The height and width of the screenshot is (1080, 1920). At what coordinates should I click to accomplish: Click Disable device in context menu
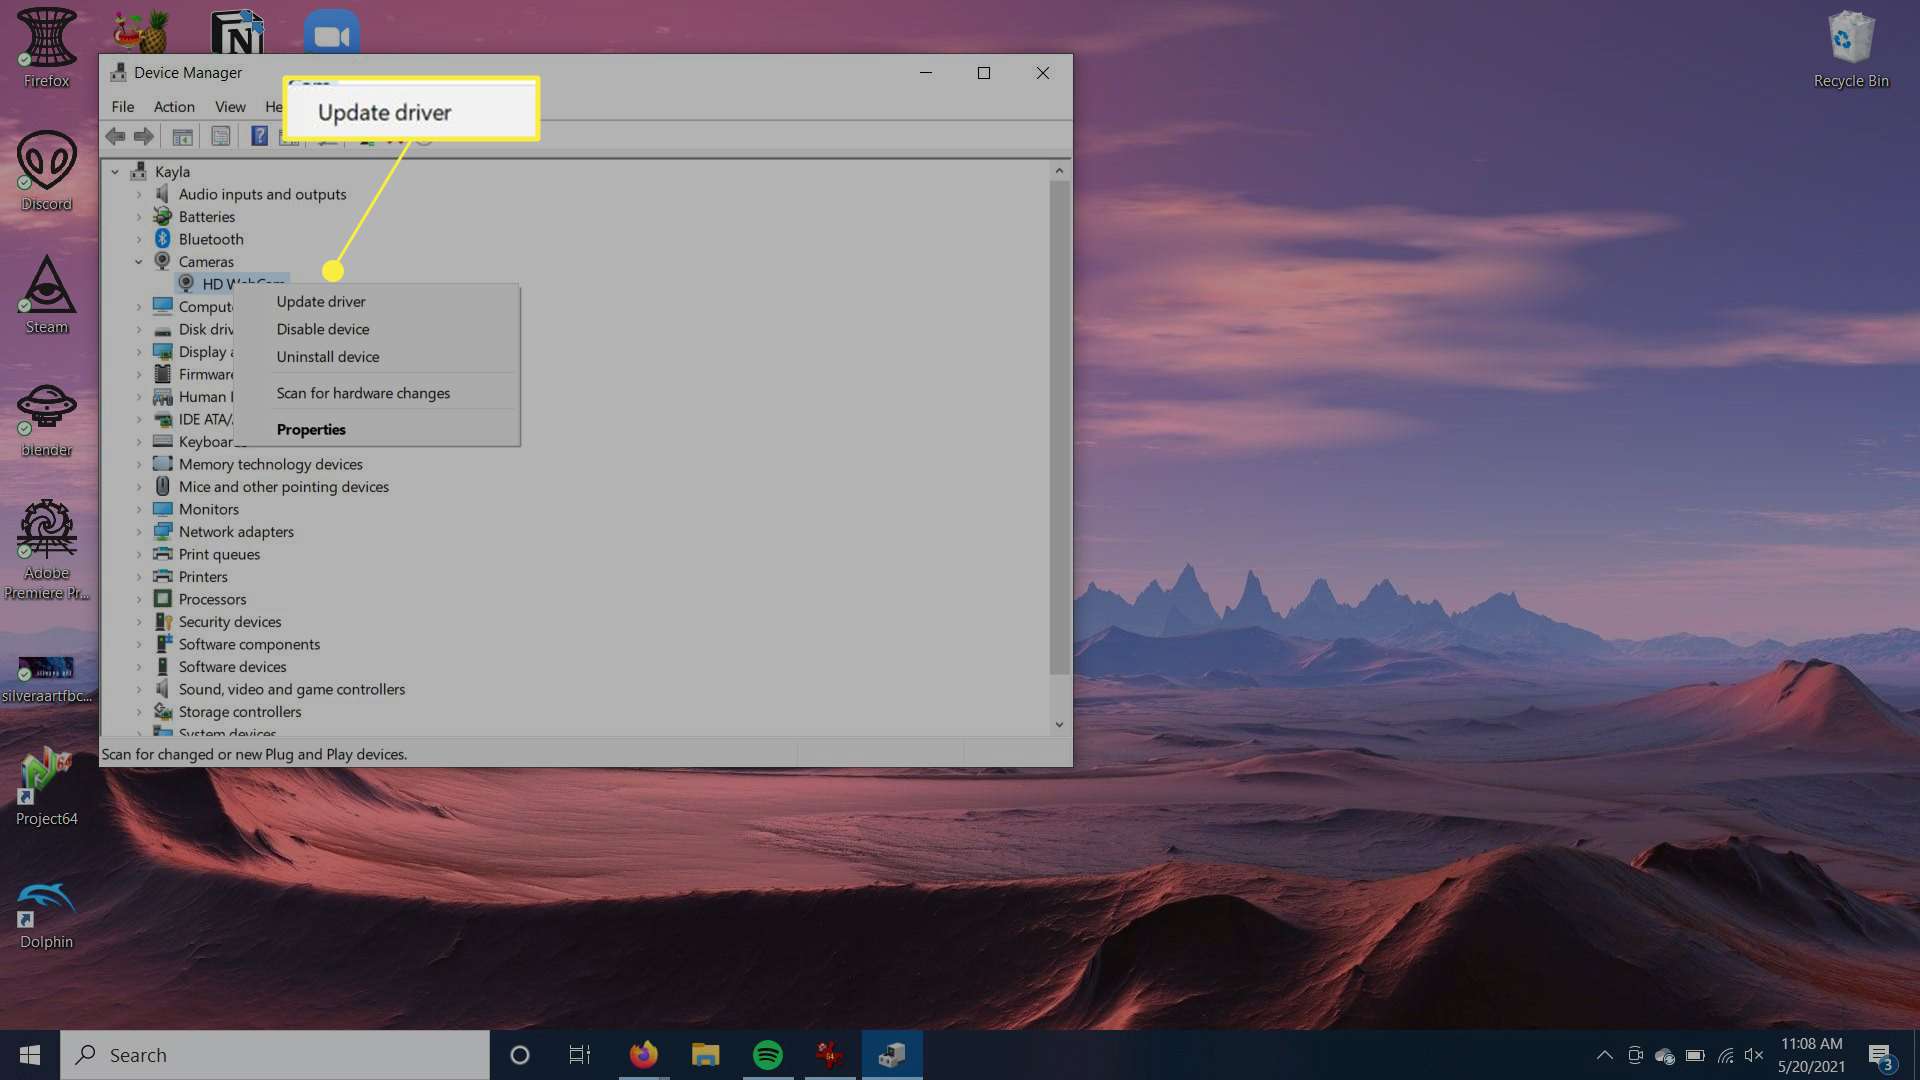(x=322, y=328)
